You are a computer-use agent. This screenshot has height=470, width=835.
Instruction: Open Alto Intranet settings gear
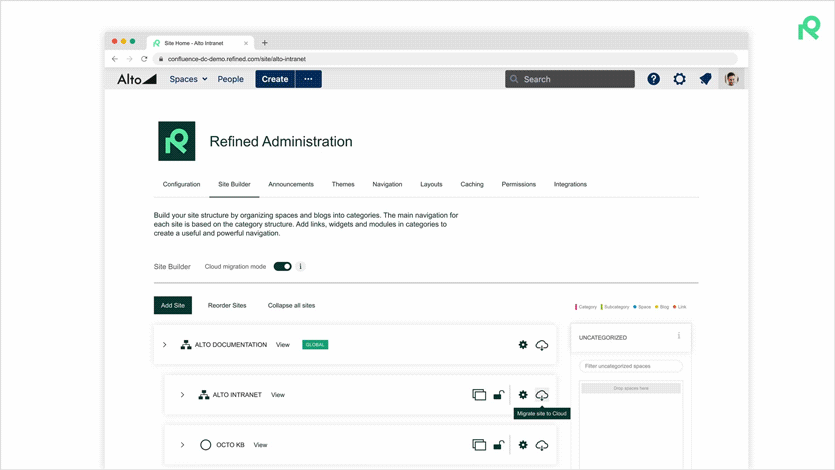coord(523,395)
